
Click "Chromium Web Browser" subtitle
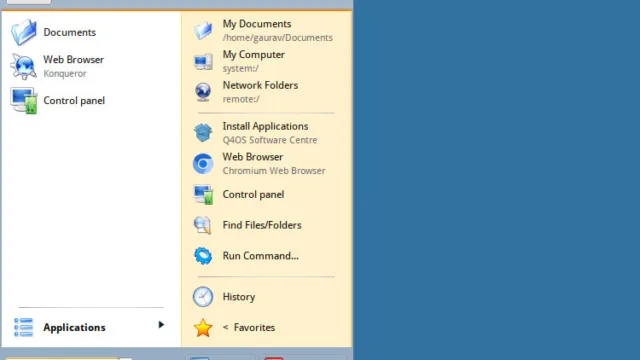(x=274, y=171)
